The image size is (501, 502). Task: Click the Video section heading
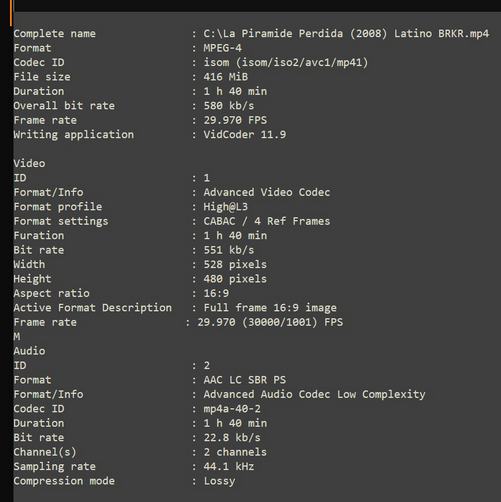click(x=29, y=164)
